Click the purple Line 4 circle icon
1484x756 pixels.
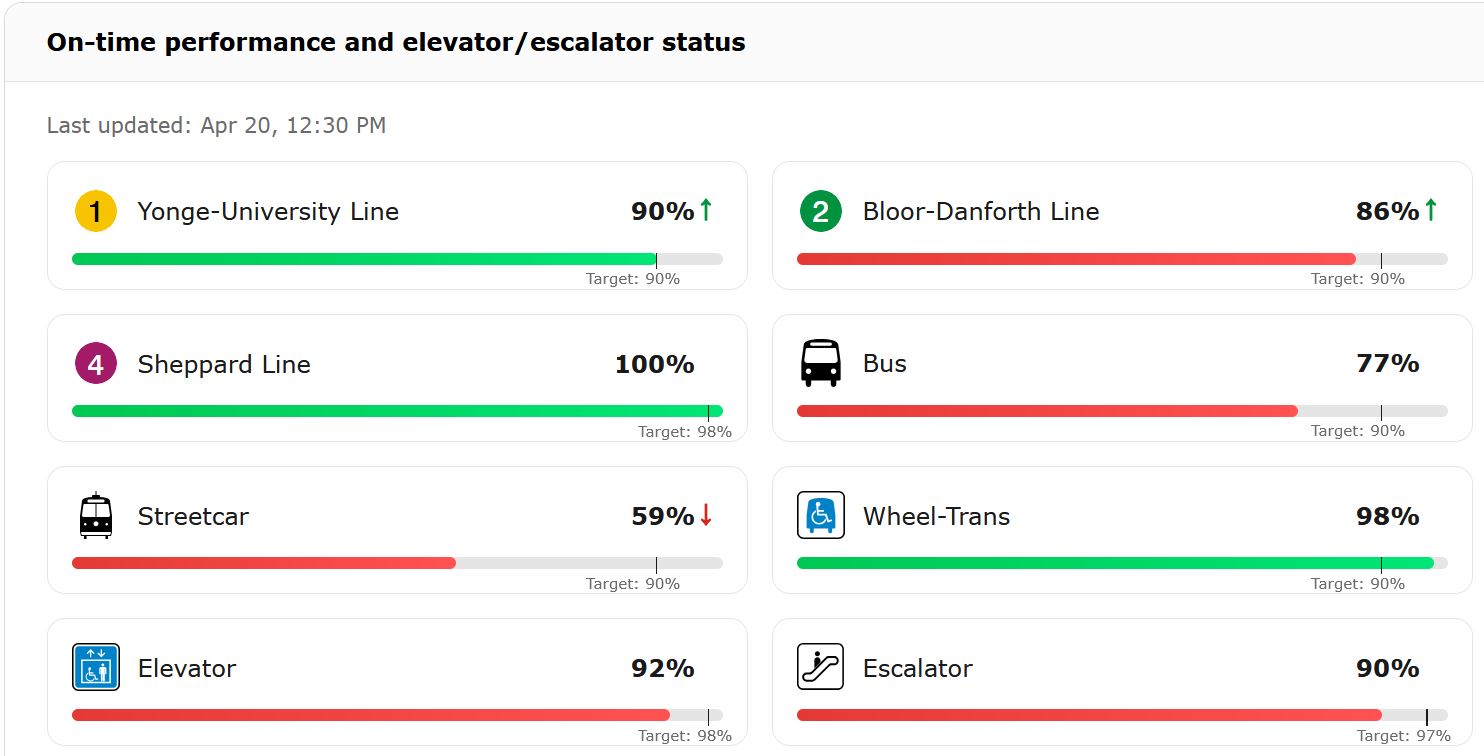[x=96, y=364]
